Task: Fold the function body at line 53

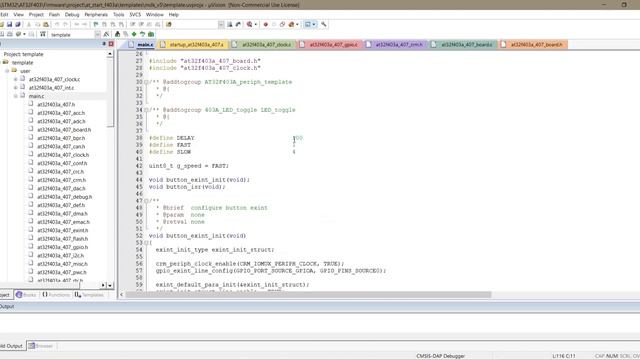Action: point(146,243)
